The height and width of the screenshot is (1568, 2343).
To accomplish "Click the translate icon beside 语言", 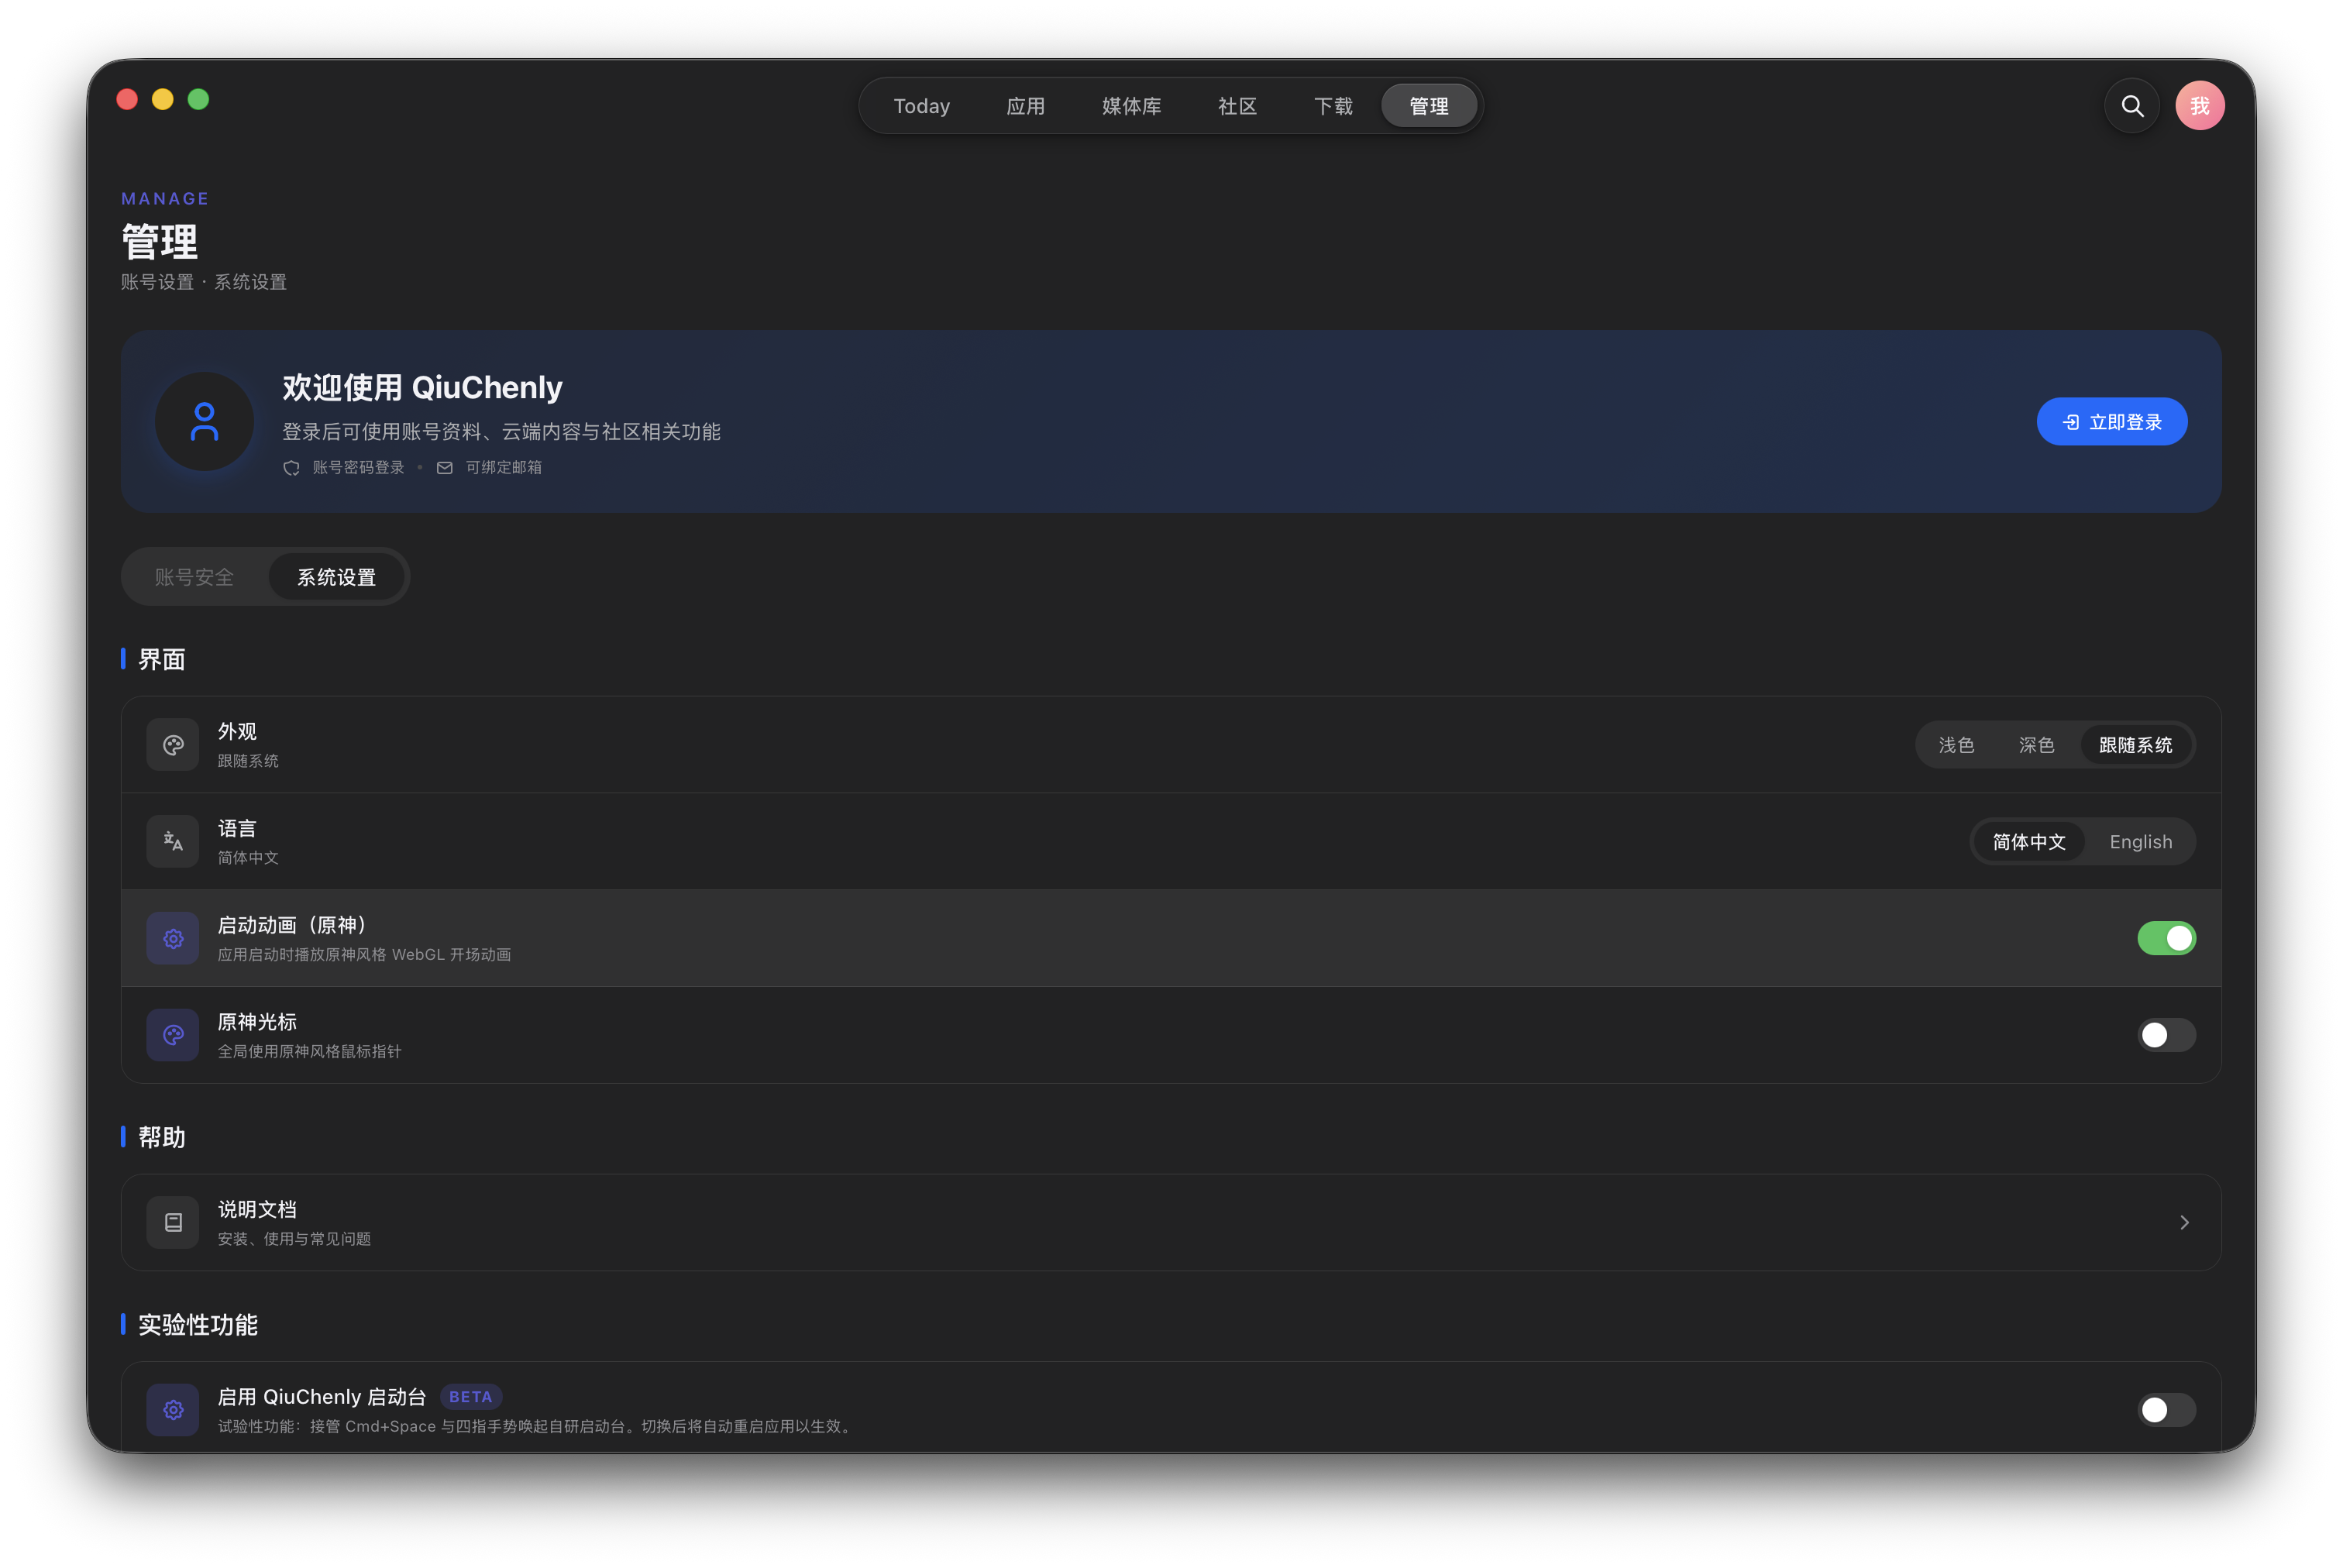I will pos(173,842).
